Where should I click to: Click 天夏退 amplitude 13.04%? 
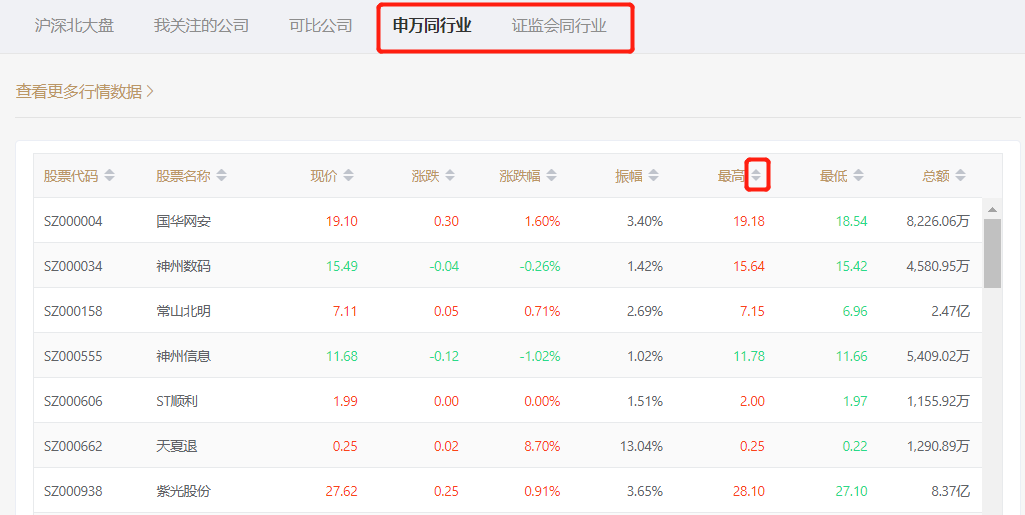point(641,446)
